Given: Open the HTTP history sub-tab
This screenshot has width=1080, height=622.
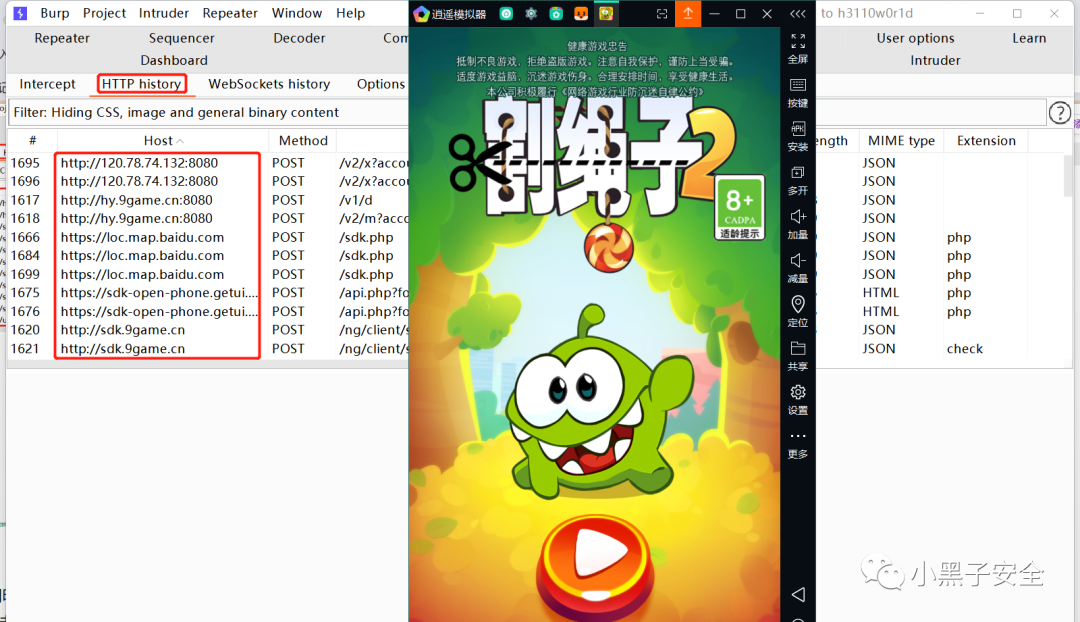Looking at the screenshot, I should (x=141, y=84).
